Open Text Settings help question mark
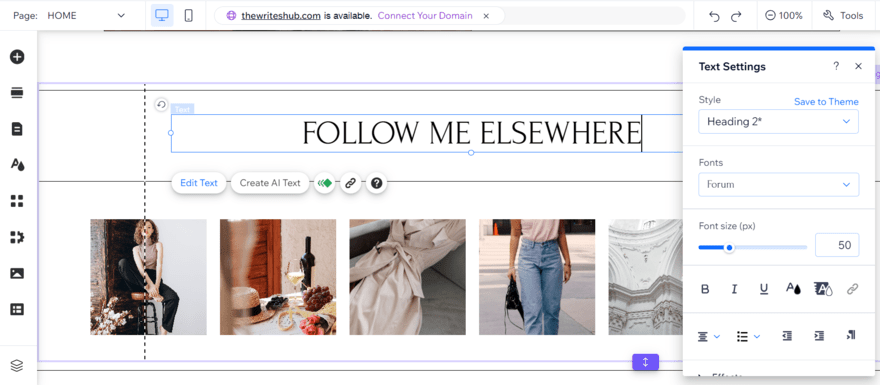The width and height of the screenshot is (880, 385). [x=836, y=66]
